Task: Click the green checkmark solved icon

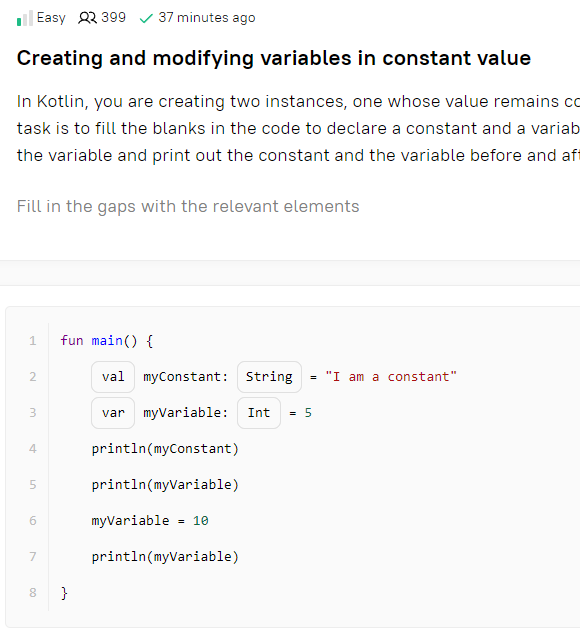Action: coord(146,18)
